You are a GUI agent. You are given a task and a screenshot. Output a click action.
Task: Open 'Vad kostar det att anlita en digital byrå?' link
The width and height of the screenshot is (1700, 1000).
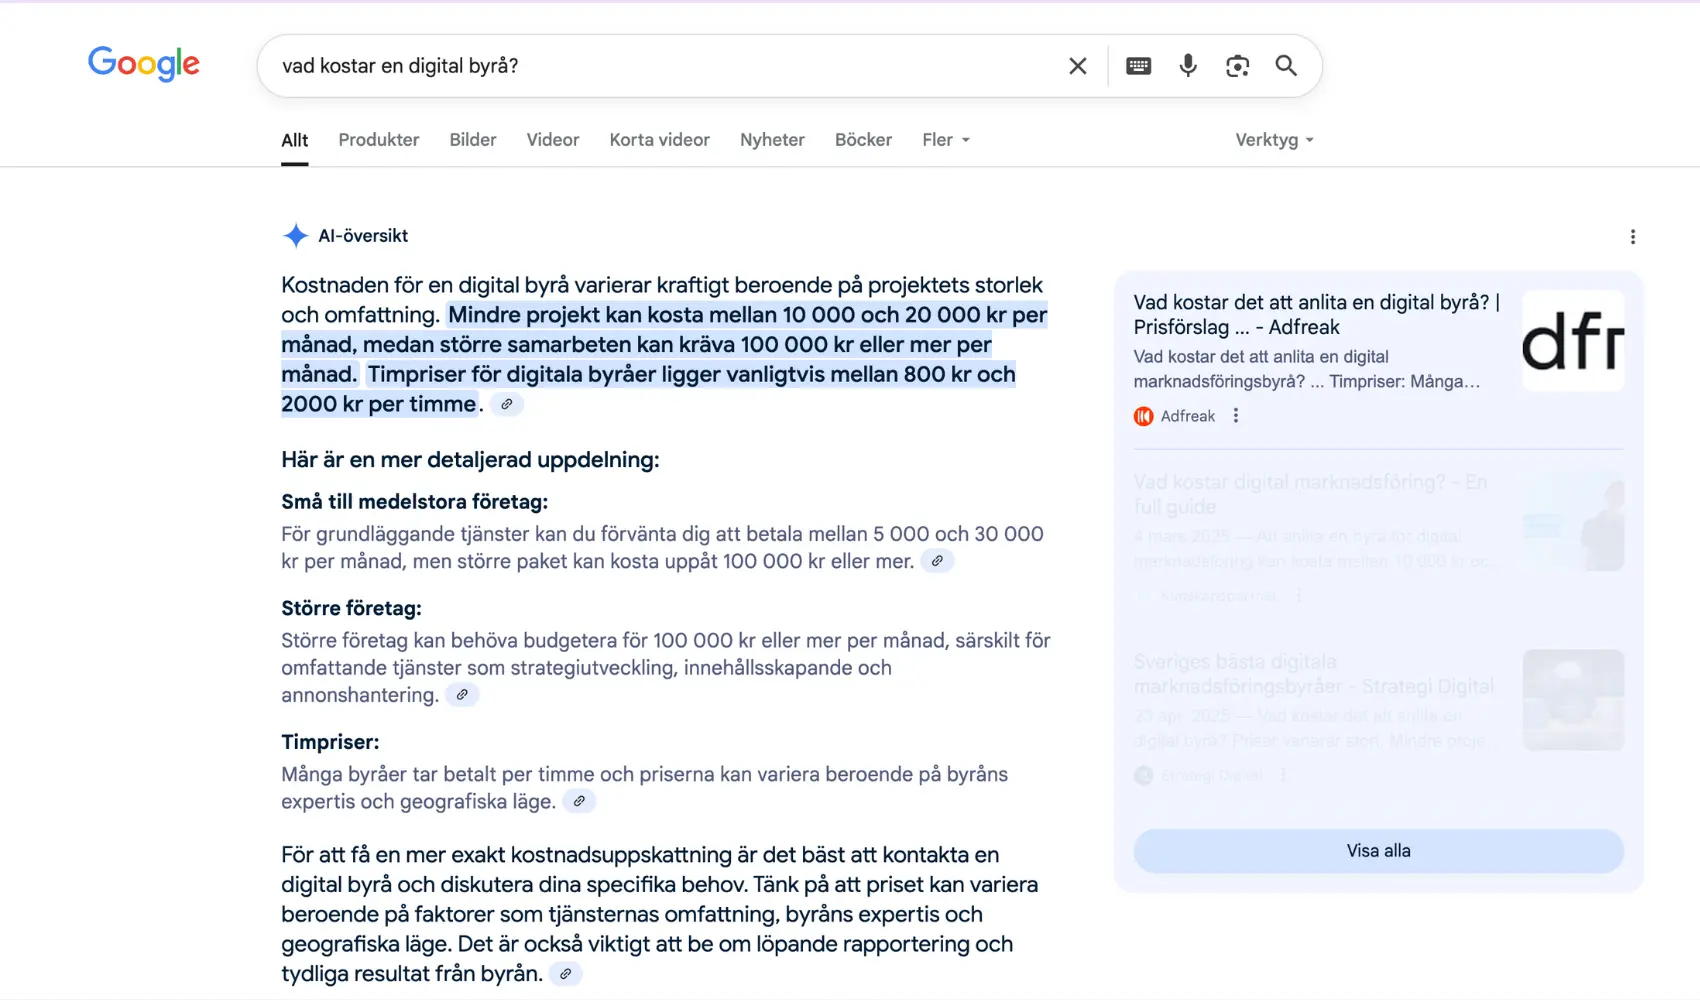1317,314
